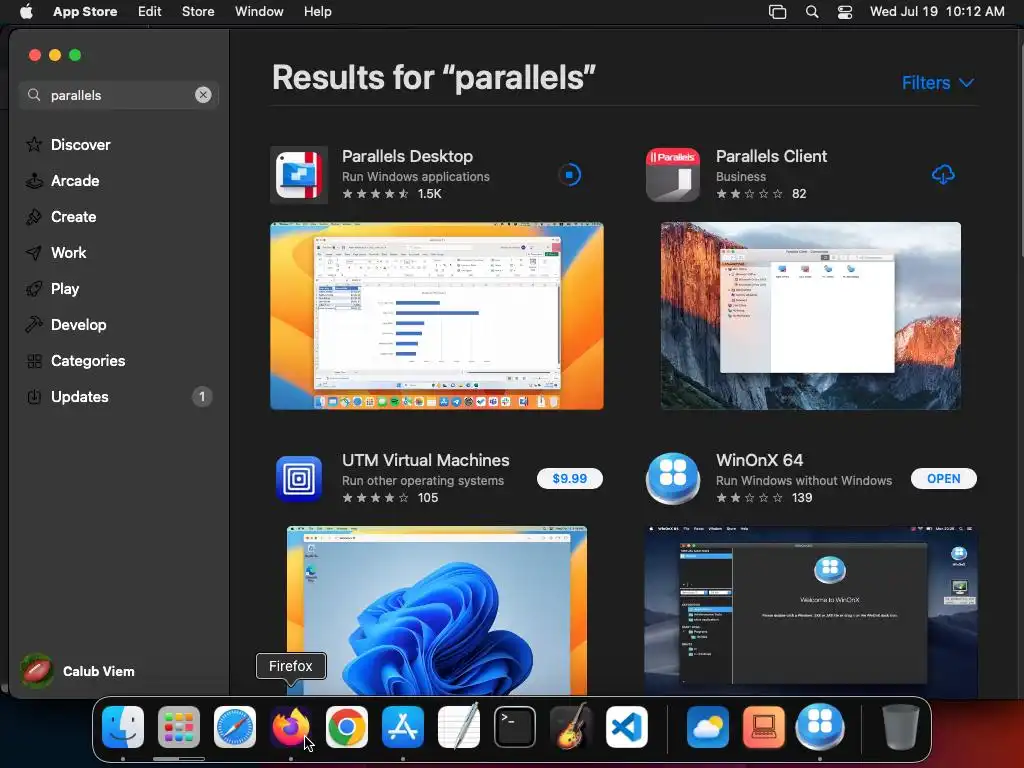Open TextEdit from the Dock
Viewport: 1024px width, 768px height.
(459, 727)
